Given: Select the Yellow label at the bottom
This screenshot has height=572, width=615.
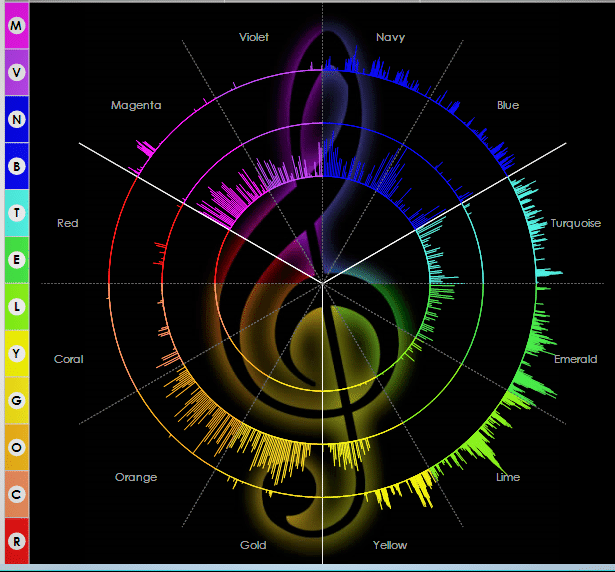Looking at the screenshot, I should click(390, 545).
